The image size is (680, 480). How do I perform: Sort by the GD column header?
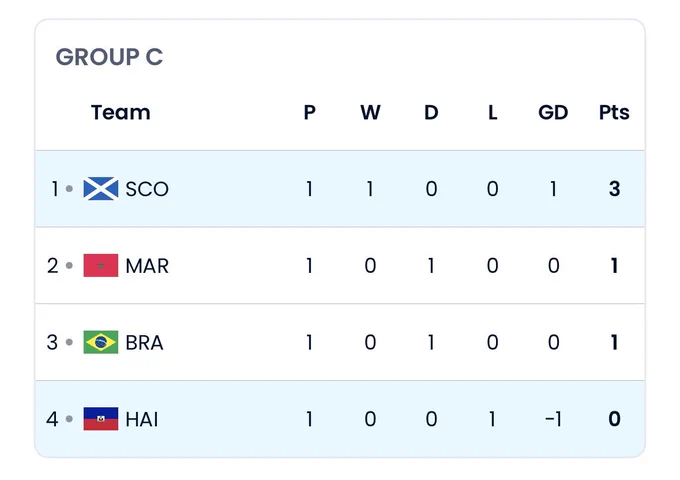(x=553, y=112)
